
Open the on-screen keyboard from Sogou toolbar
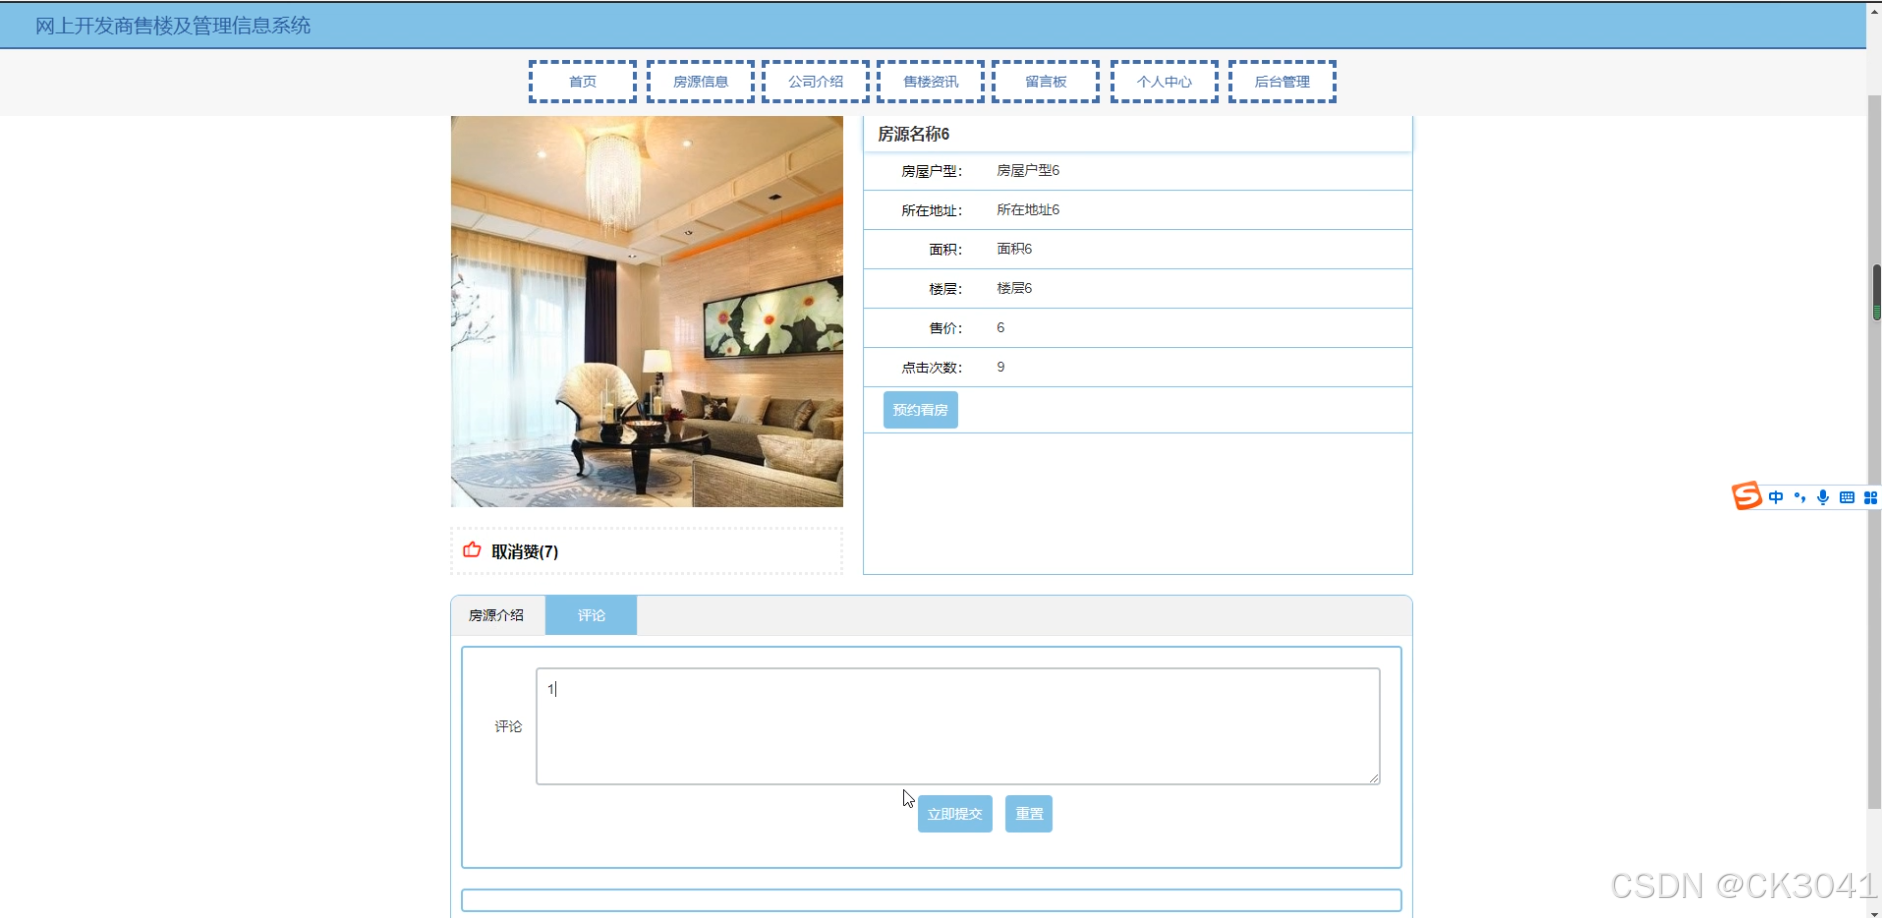[x=1848, y=497]
